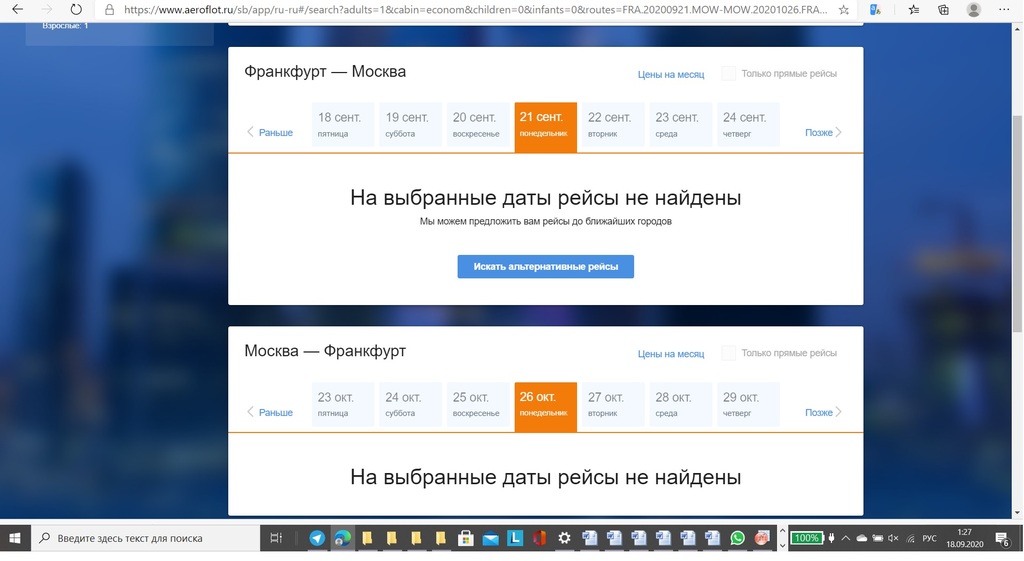
Task: Open browser Settings and more menu
Action: coord(1004,10)
